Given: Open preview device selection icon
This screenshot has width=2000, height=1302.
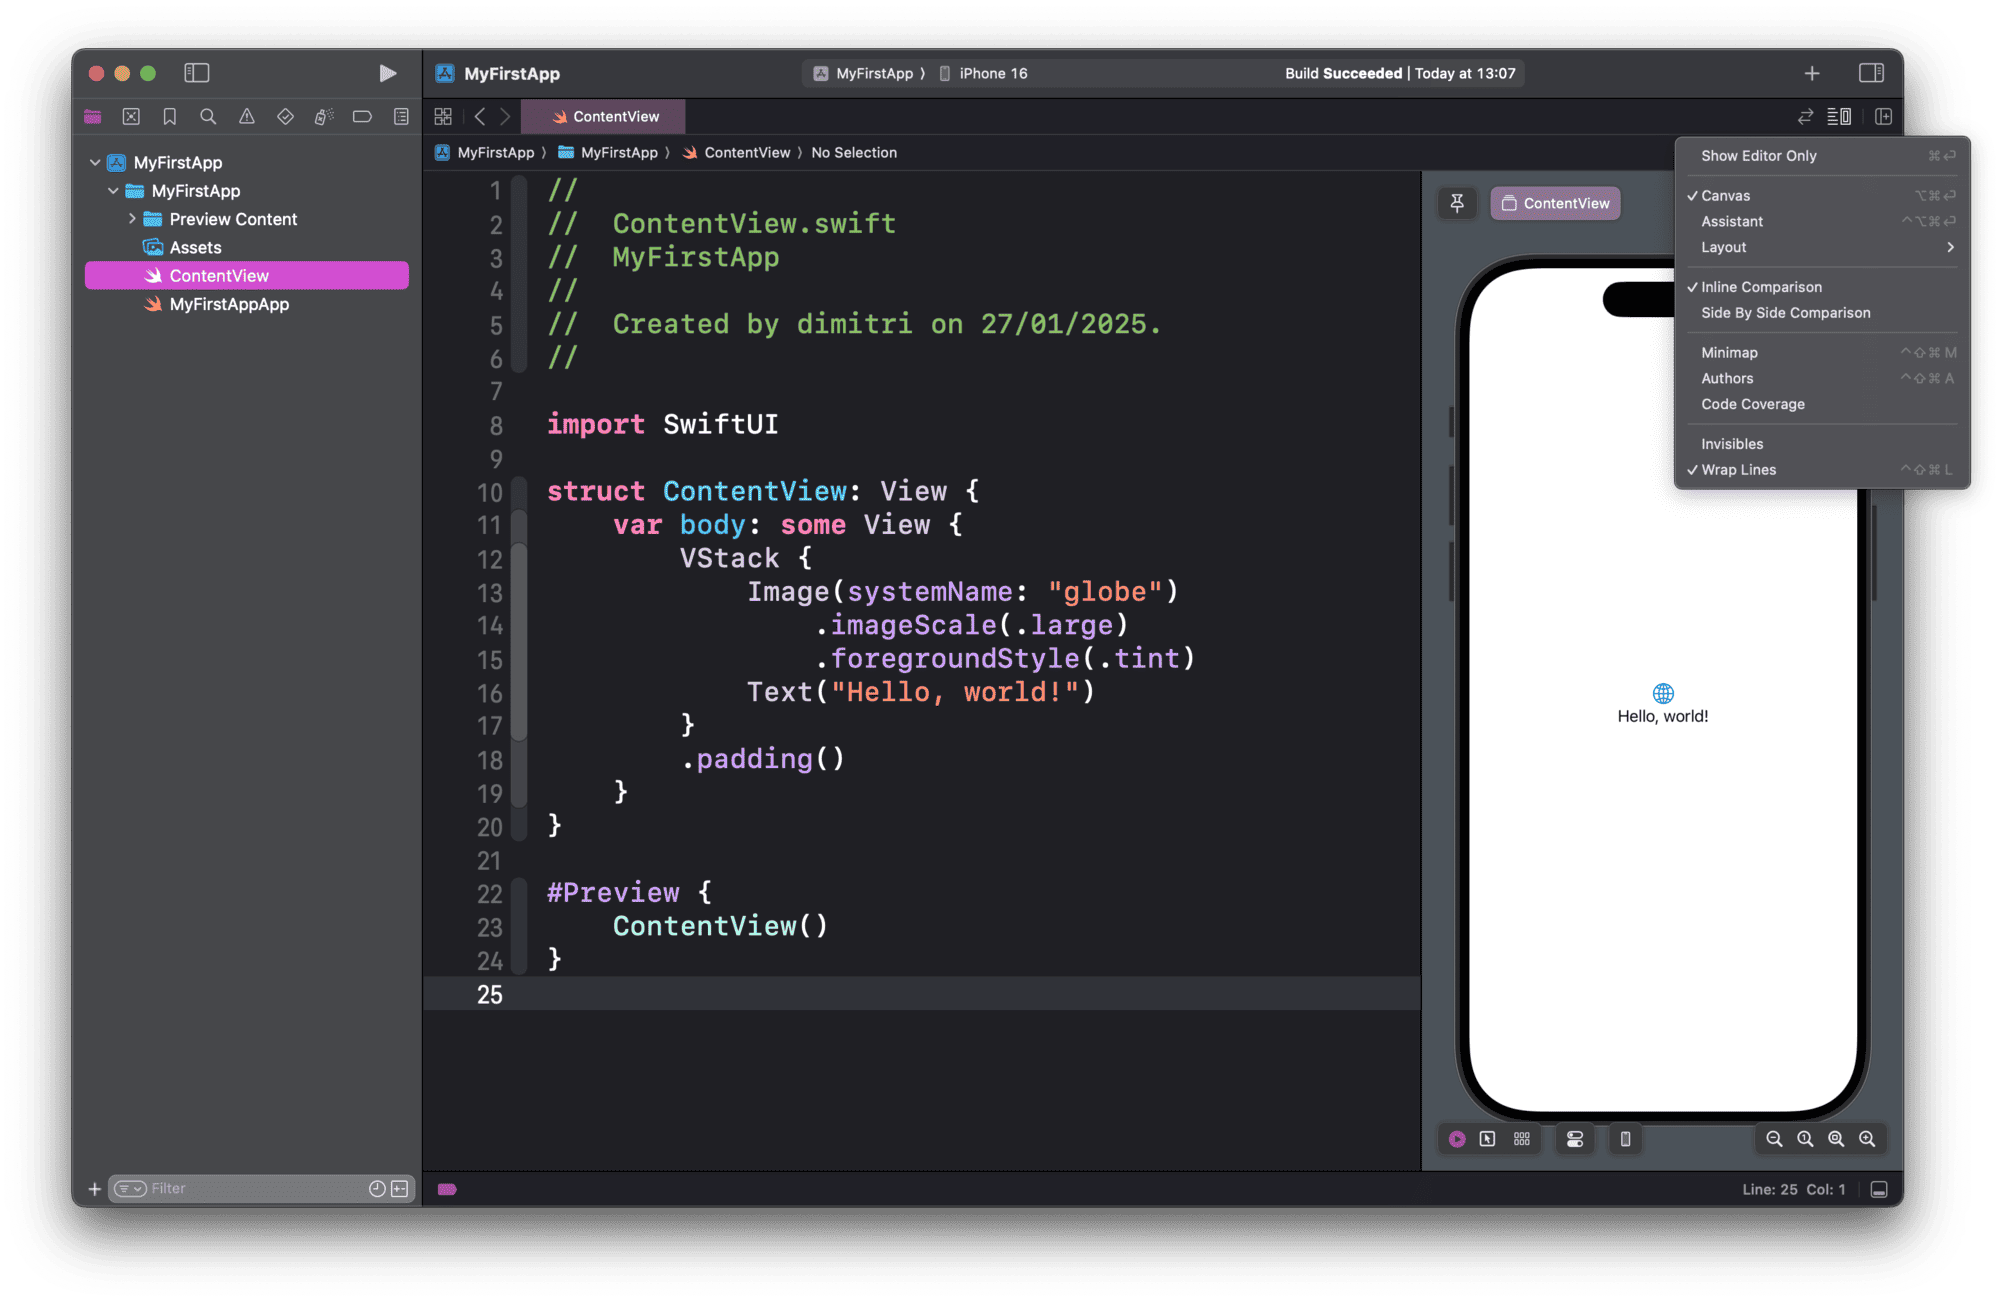Looking at the screenshot, I should click(1626, 1139).
